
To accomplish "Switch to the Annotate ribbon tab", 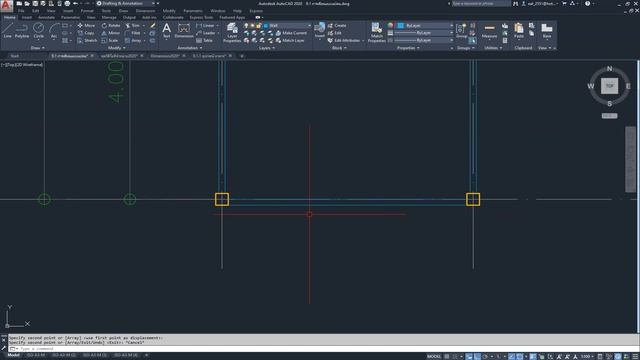I will coord(46,18).
